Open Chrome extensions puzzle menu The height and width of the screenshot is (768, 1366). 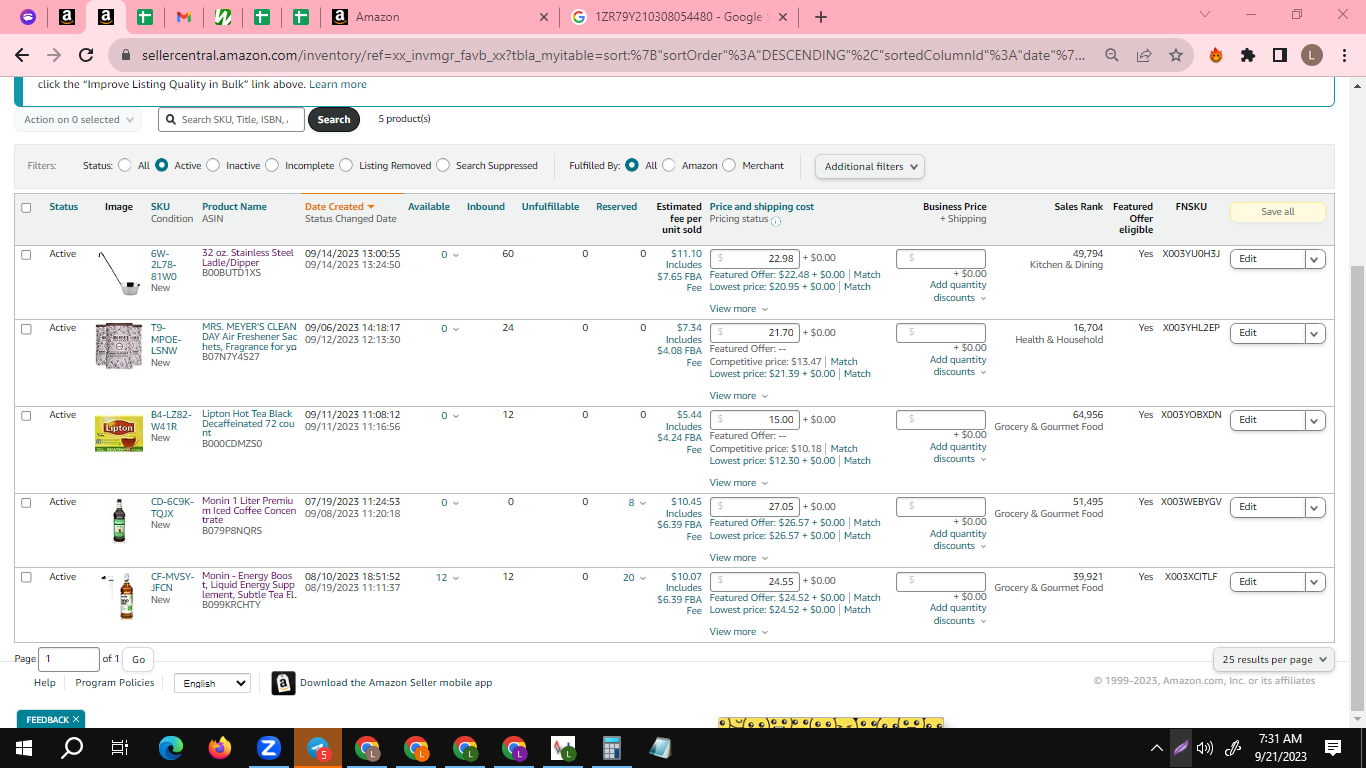point(1248,56)
